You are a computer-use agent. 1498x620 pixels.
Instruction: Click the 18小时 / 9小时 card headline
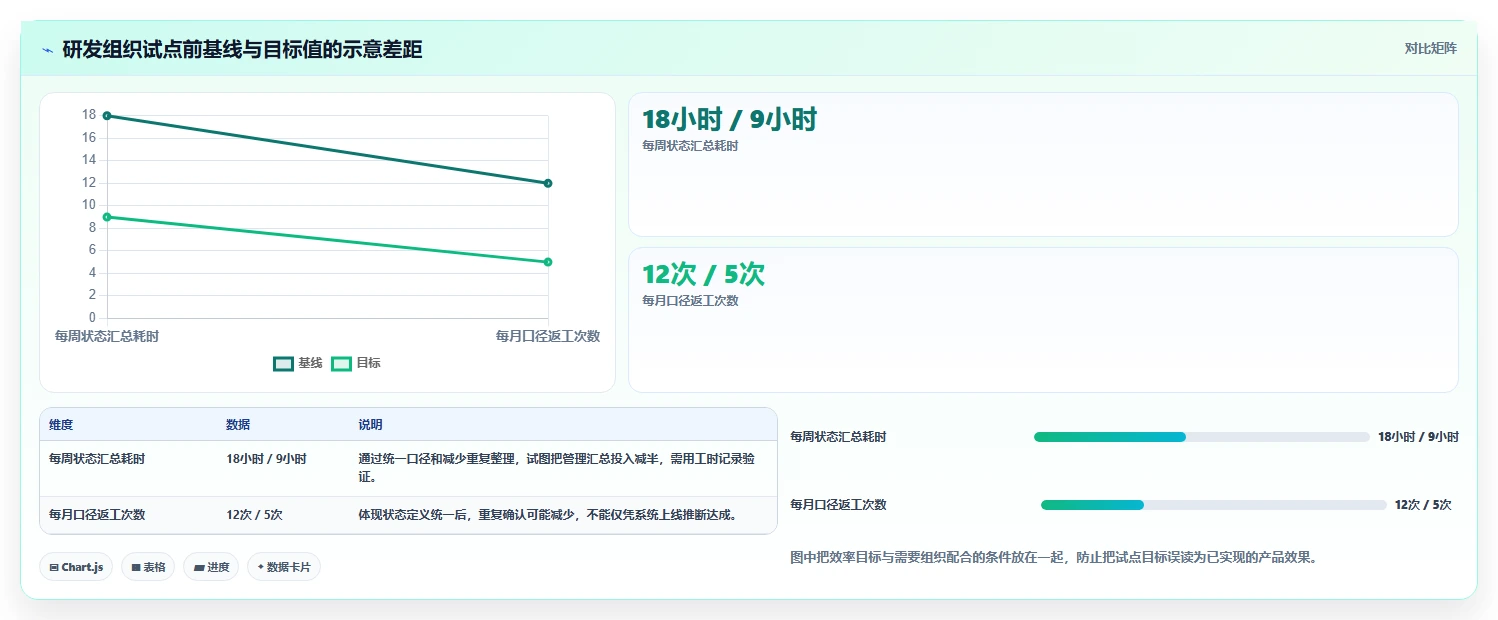point(729,120)
